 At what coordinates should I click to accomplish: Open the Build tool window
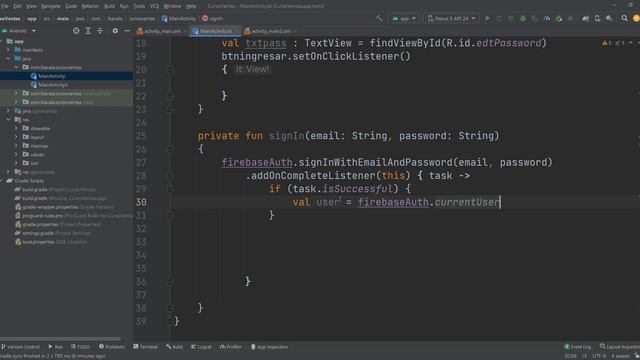[175, 347]
